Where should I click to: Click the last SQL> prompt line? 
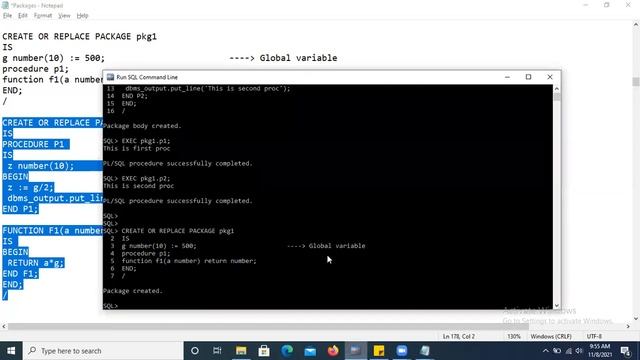111,306
